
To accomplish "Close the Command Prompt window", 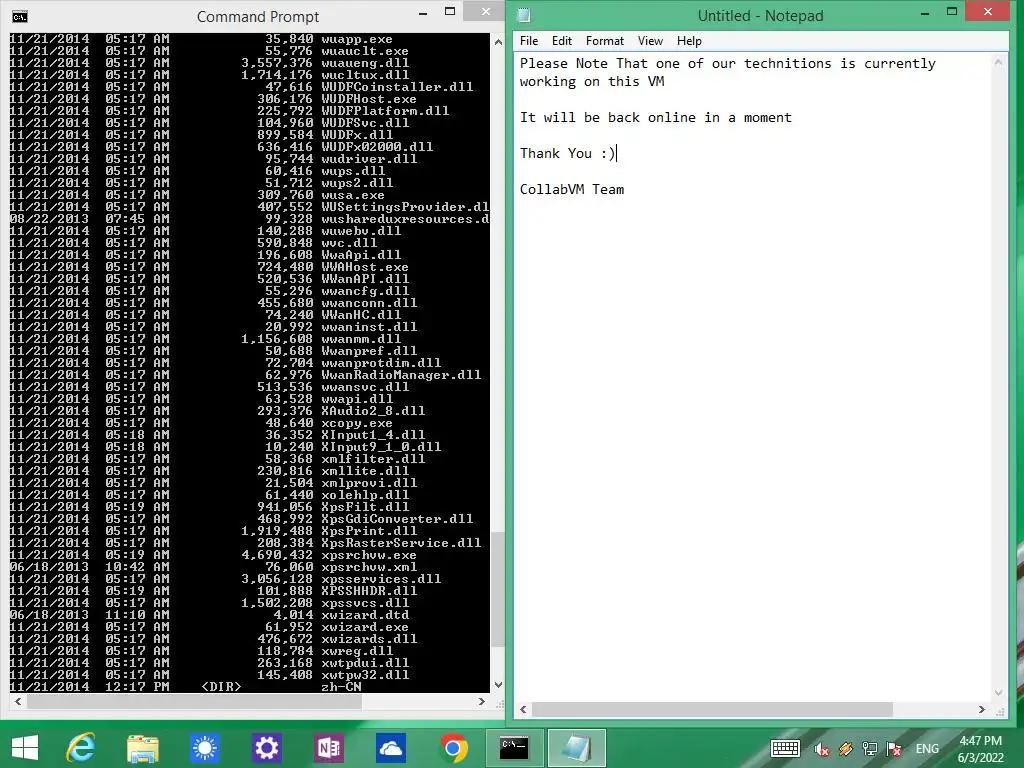I will point(486,12).
